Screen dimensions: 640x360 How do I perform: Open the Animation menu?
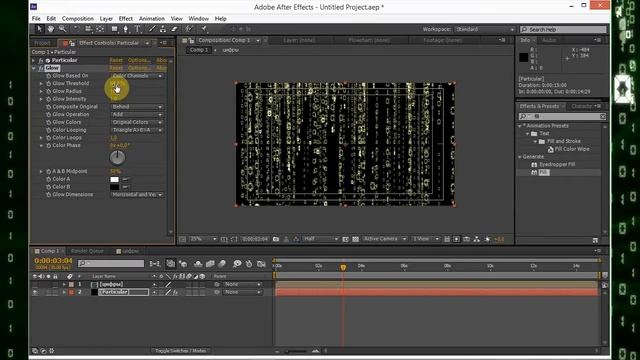point(151,19)
